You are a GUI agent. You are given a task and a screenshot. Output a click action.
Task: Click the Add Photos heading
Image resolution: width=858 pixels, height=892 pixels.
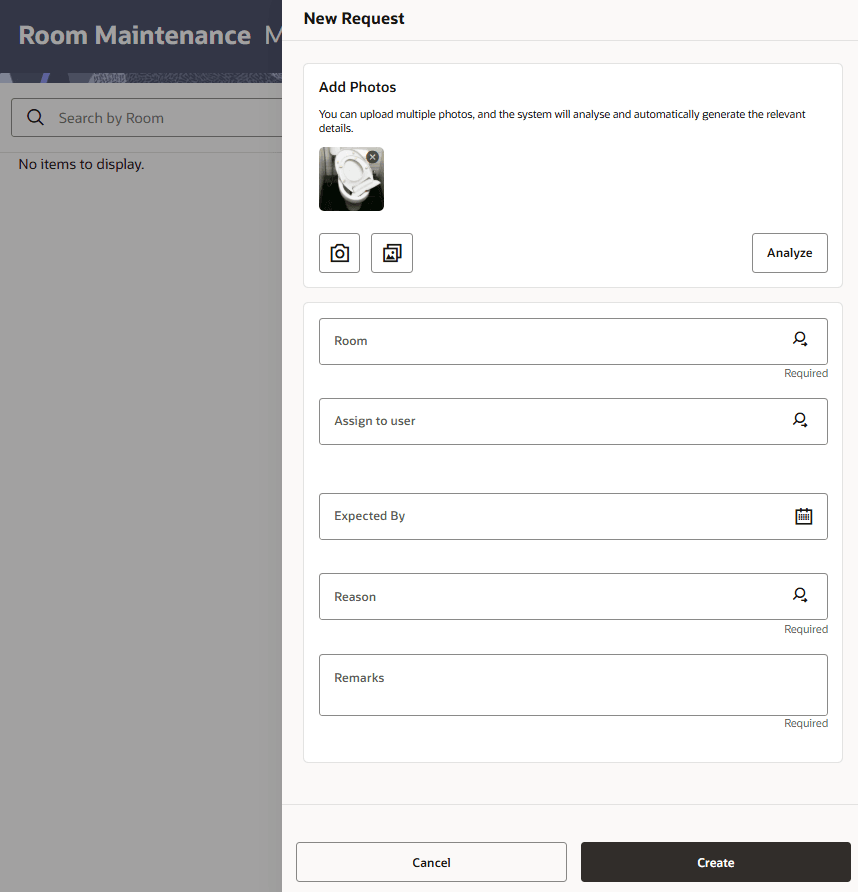(x=357, y=87)
